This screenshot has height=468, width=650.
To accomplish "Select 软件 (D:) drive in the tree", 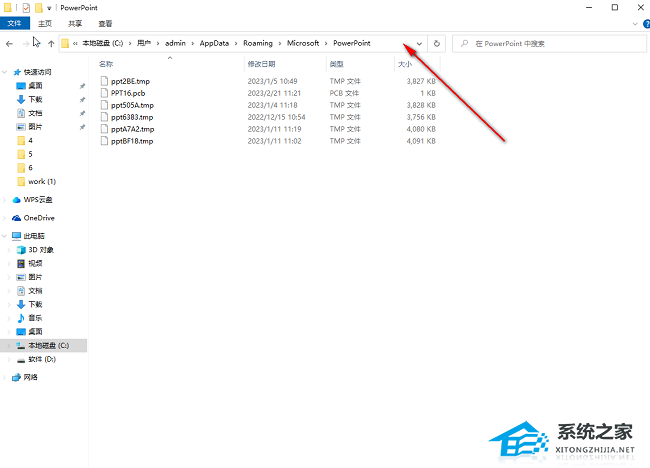I will point(42,359).
